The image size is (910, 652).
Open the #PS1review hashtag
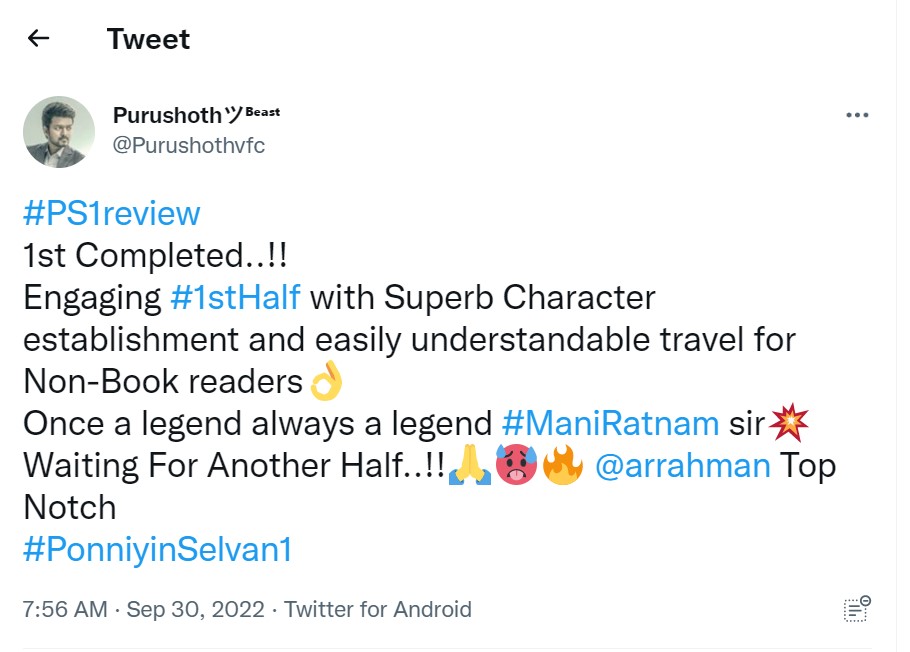tap(112, 213)
